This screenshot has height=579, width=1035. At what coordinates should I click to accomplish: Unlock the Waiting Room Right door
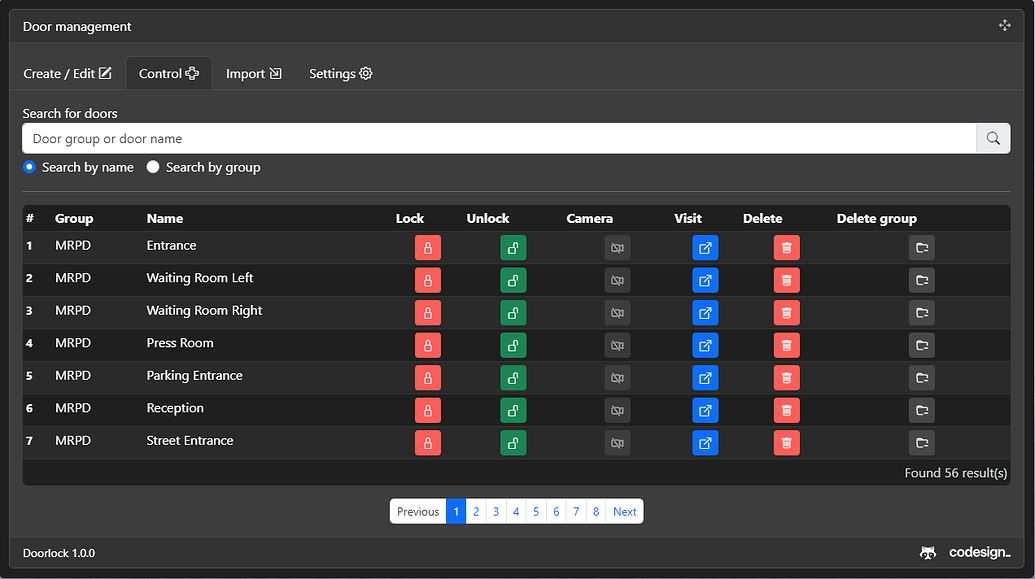[513, 312]
